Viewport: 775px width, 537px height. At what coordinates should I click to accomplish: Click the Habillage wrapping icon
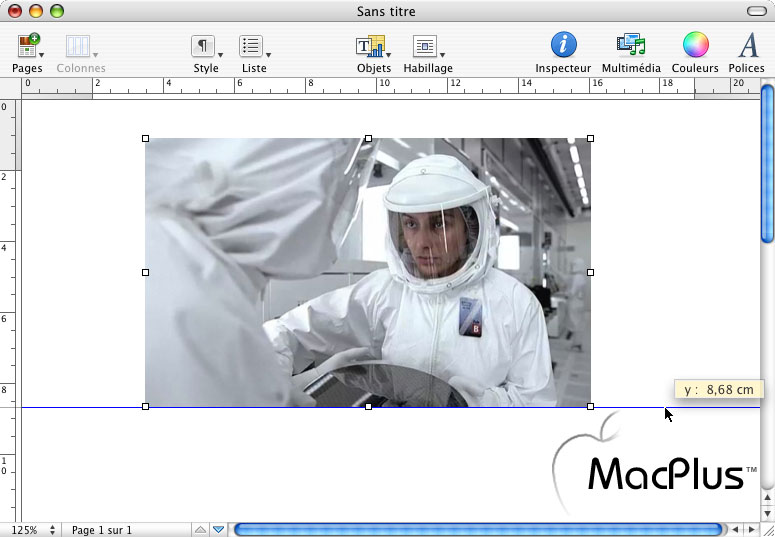click(425, 46)
